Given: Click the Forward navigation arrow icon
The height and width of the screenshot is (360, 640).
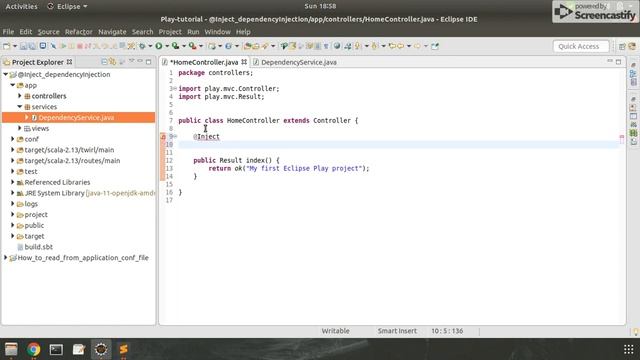Looking at the screenshot, I should point(417,46).
